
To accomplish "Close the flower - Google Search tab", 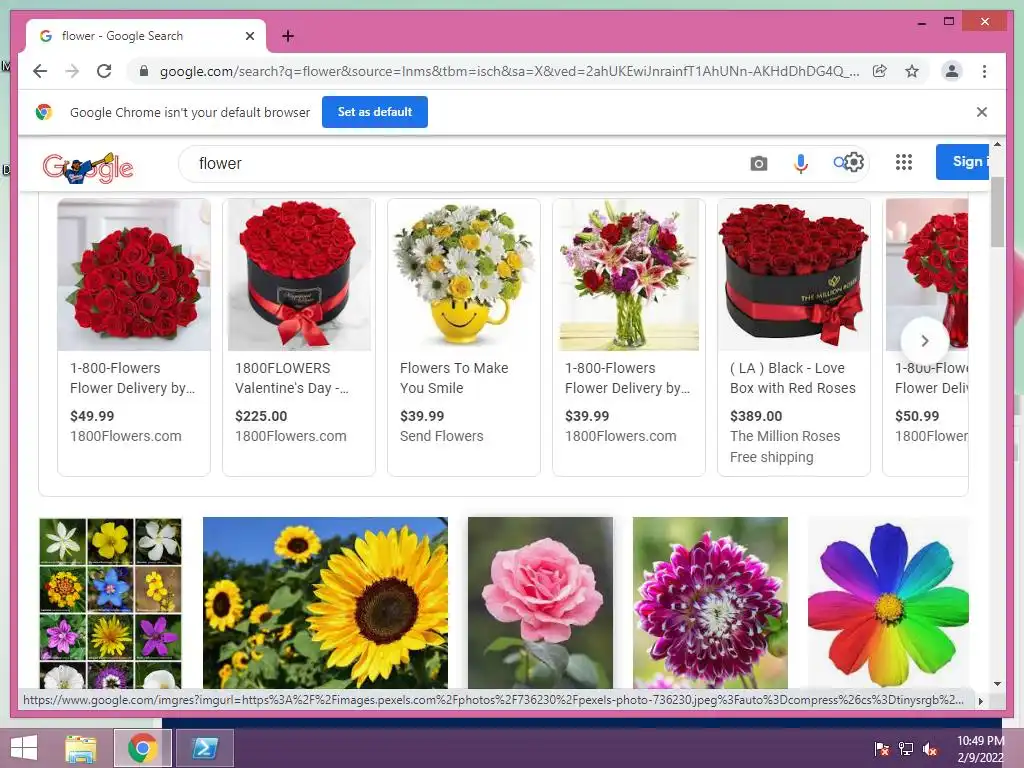I will pos(249,36).
